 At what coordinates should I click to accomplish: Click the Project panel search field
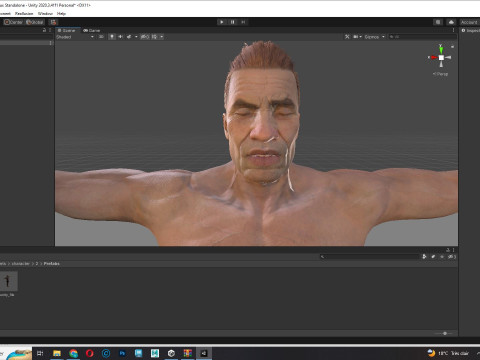tap(370, 257)
